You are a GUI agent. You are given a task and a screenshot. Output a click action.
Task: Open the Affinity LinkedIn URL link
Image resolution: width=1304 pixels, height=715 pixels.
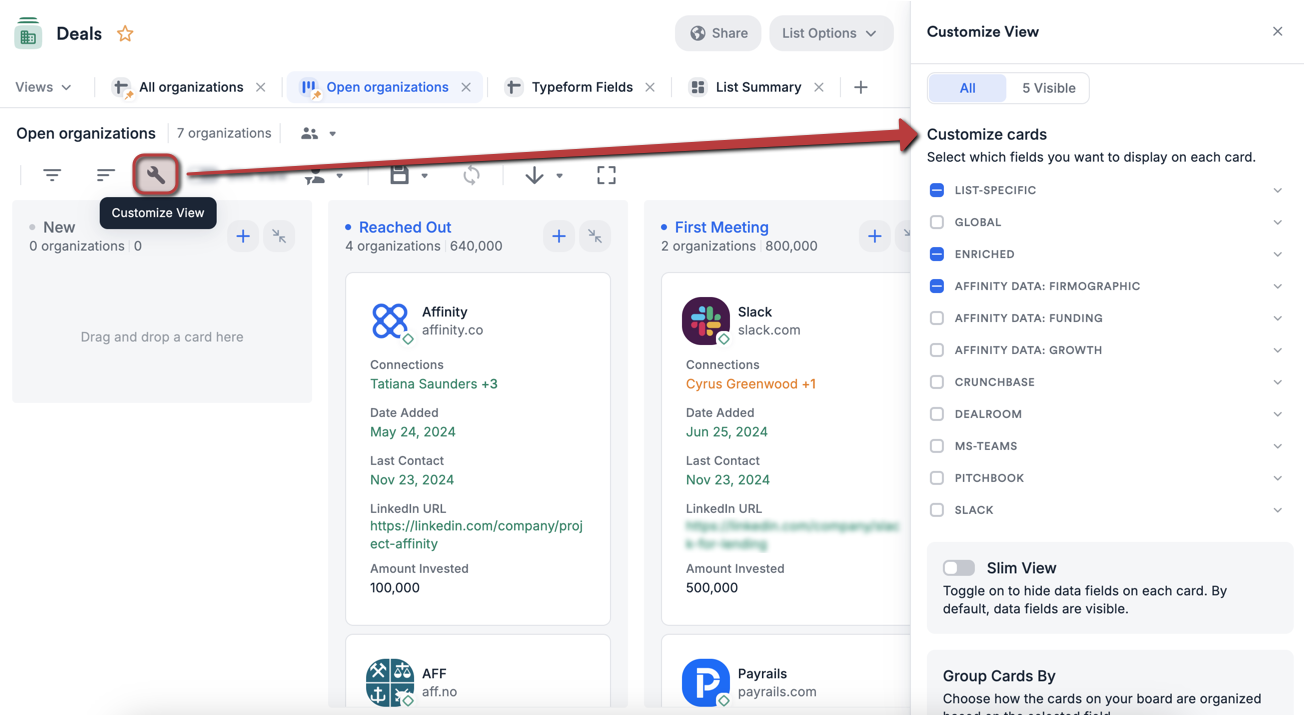(477, 525)
